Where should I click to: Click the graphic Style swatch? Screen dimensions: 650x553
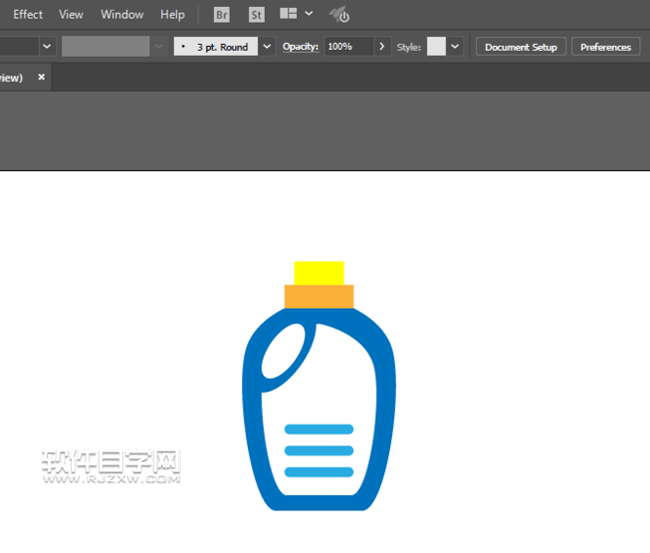tap(436, 47)
